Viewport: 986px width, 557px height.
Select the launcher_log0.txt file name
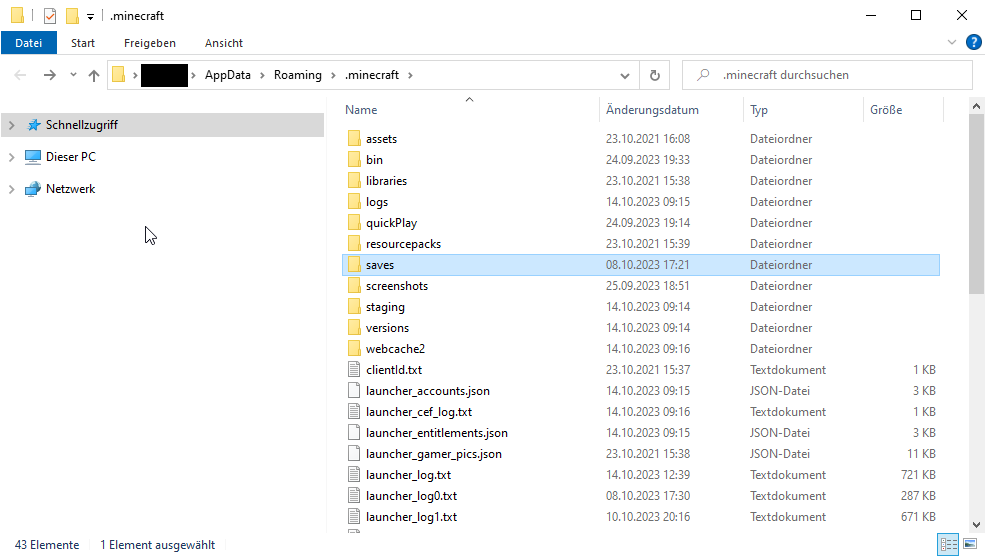(411, 496)
